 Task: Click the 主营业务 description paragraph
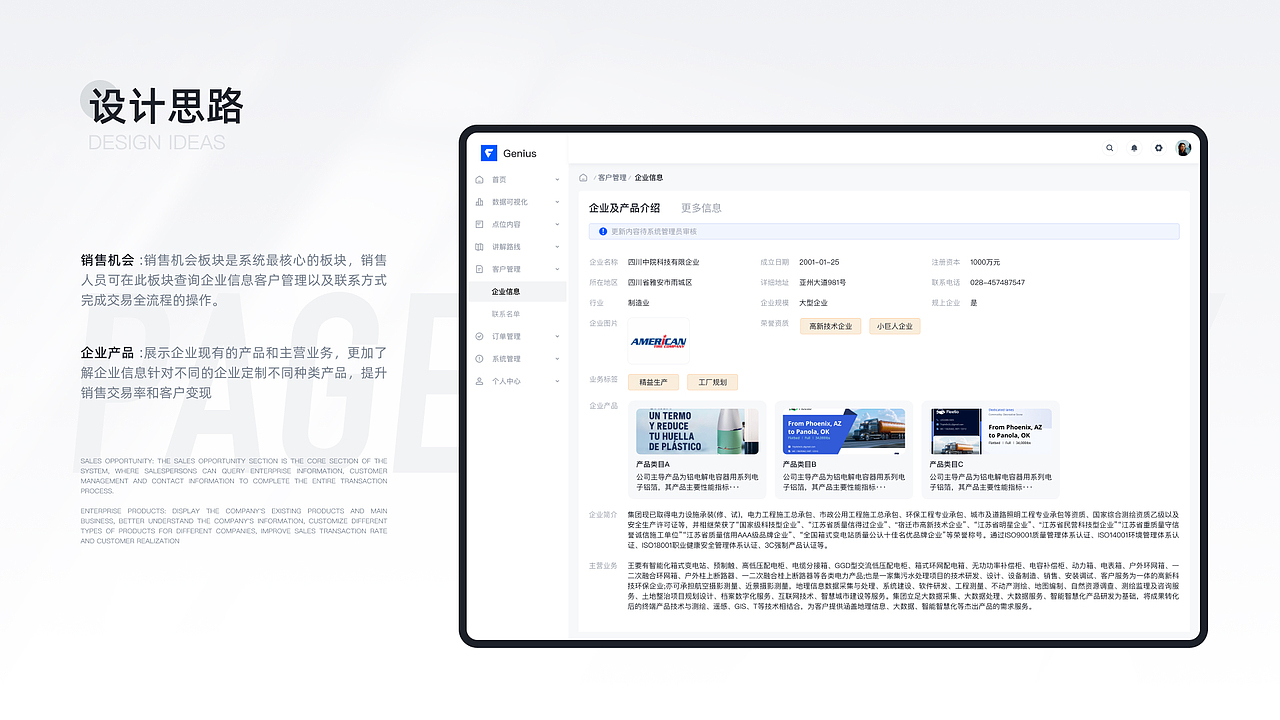pos(904,586)
